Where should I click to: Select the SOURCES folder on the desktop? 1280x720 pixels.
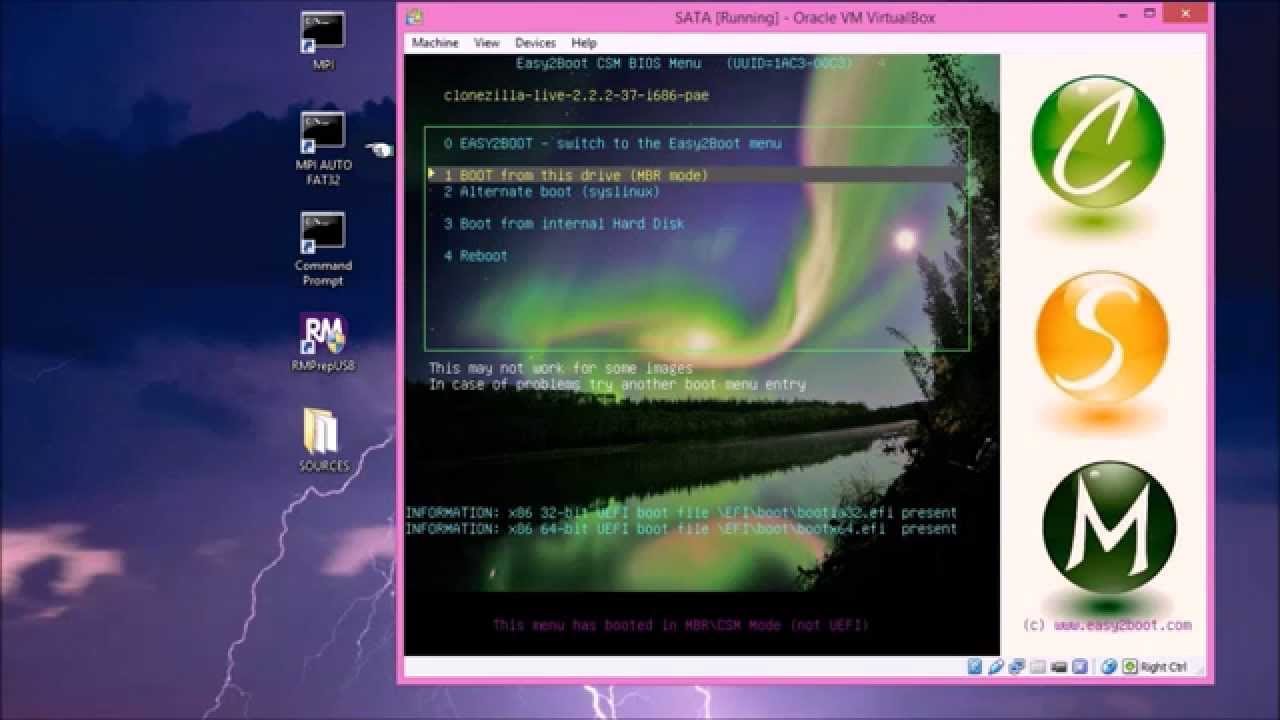pyautogui.click(x=323, y=439)
